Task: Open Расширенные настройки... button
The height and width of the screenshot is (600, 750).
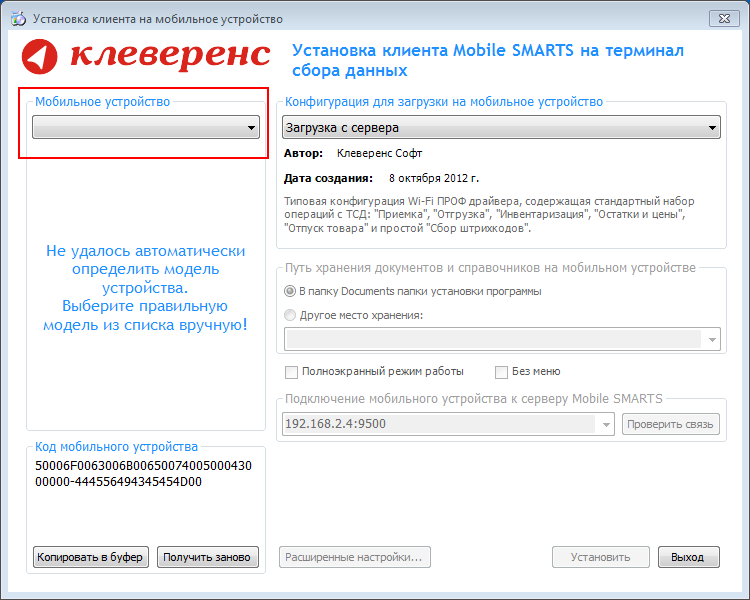Action: 354,557
